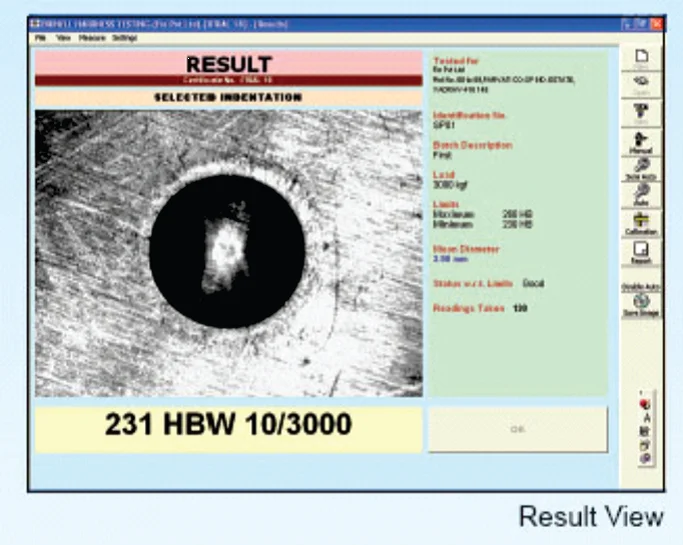Viewport: 683px width, 545px height.
Task: Click the Good status value
Action: pyautogui.click(x=533, y=284)
